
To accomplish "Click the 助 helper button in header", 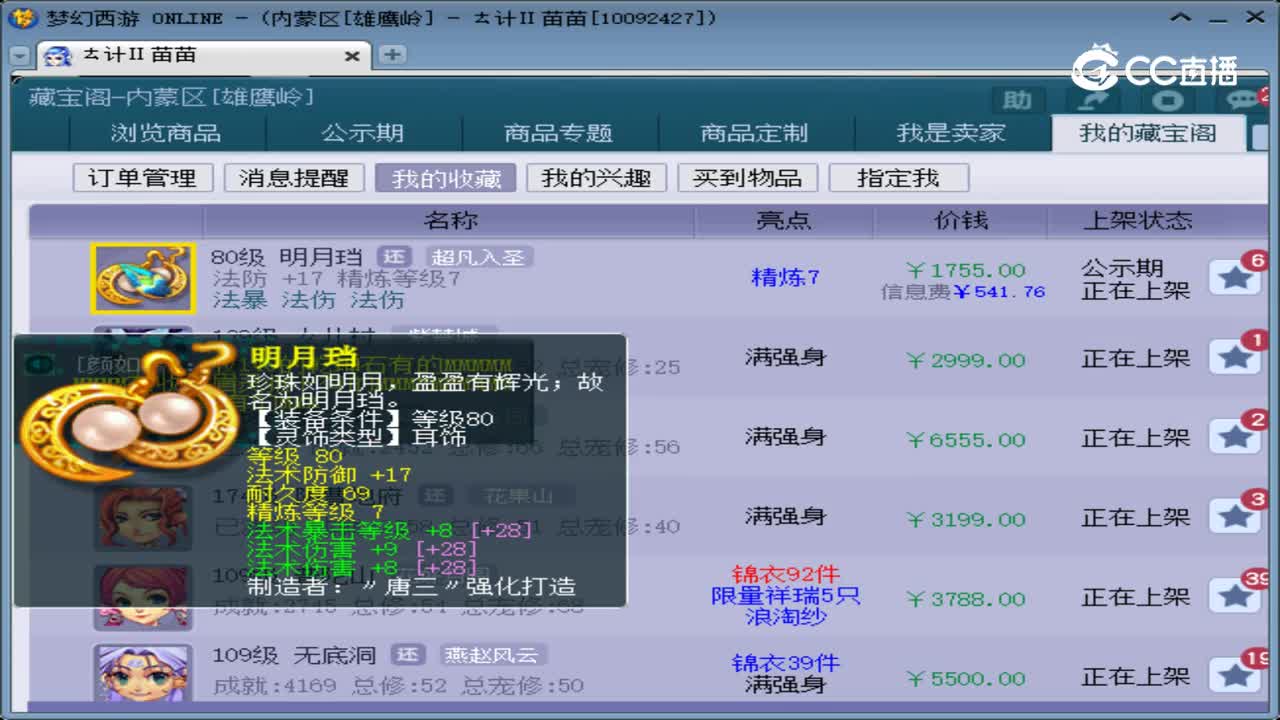I will click(x=1017, y=100).
